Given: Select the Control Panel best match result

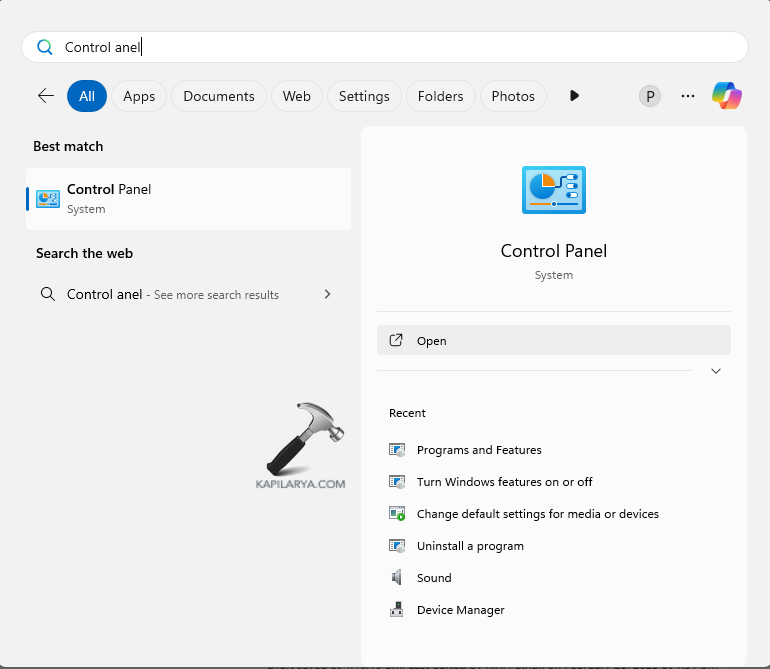Looking at the screenshot, I should (188, 198).
